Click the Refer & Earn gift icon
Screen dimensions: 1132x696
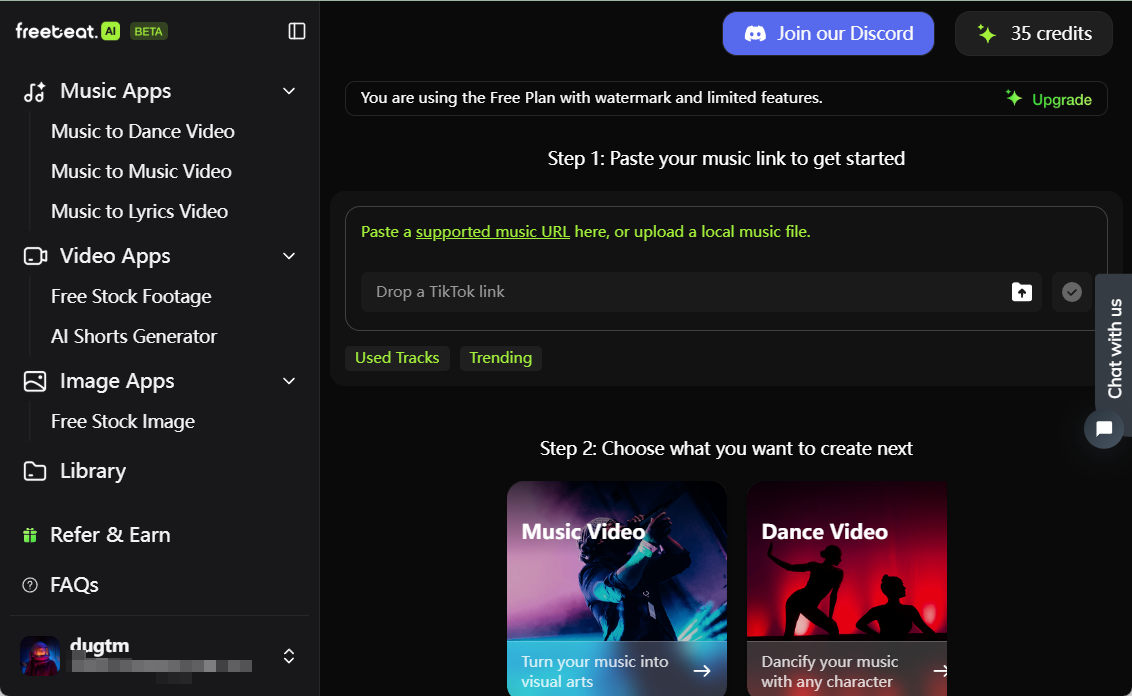coord(30,534)
